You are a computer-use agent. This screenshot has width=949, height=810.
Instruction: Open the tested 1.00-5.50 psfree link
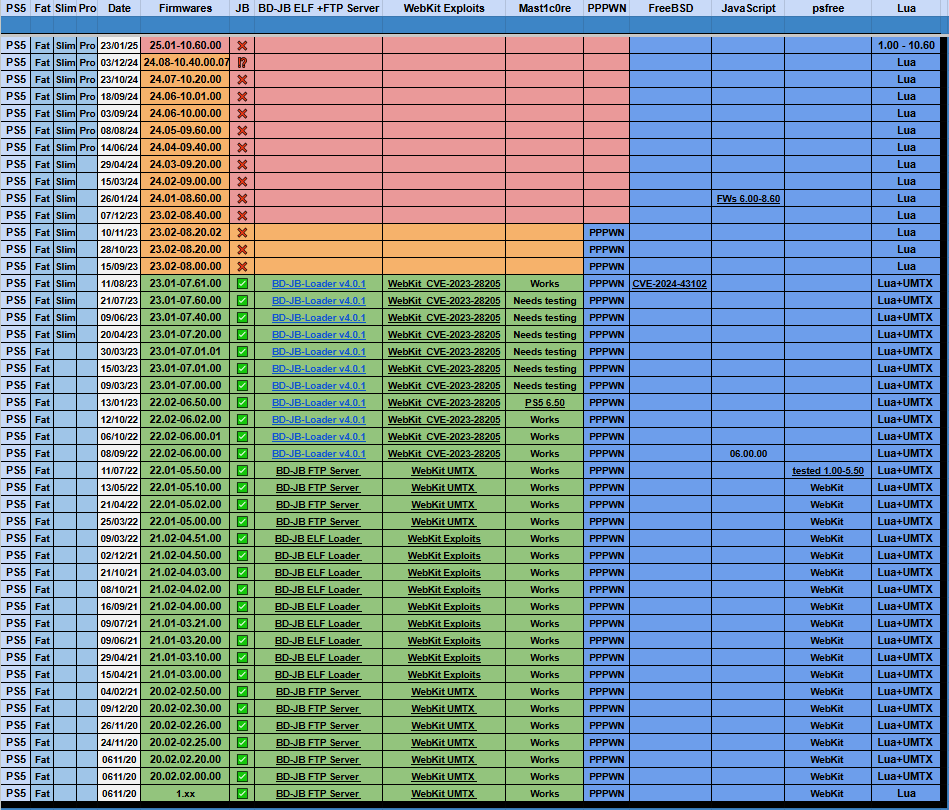coord(827,470)
